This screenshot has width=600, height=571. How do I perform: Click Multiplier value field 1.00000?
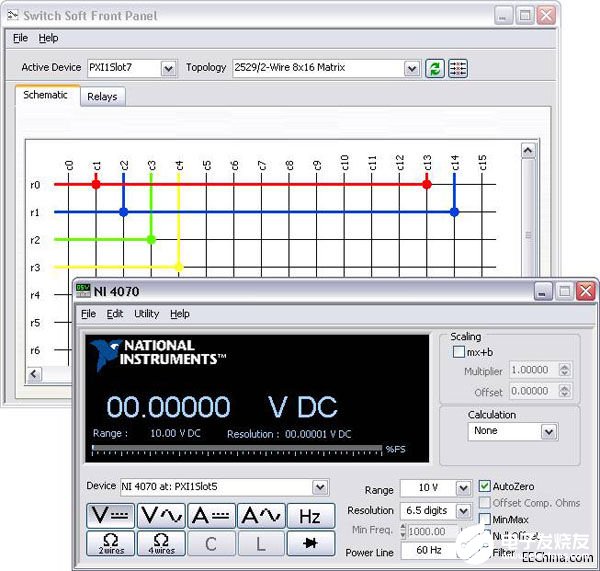pyautogui.click(x=533, y=370)
